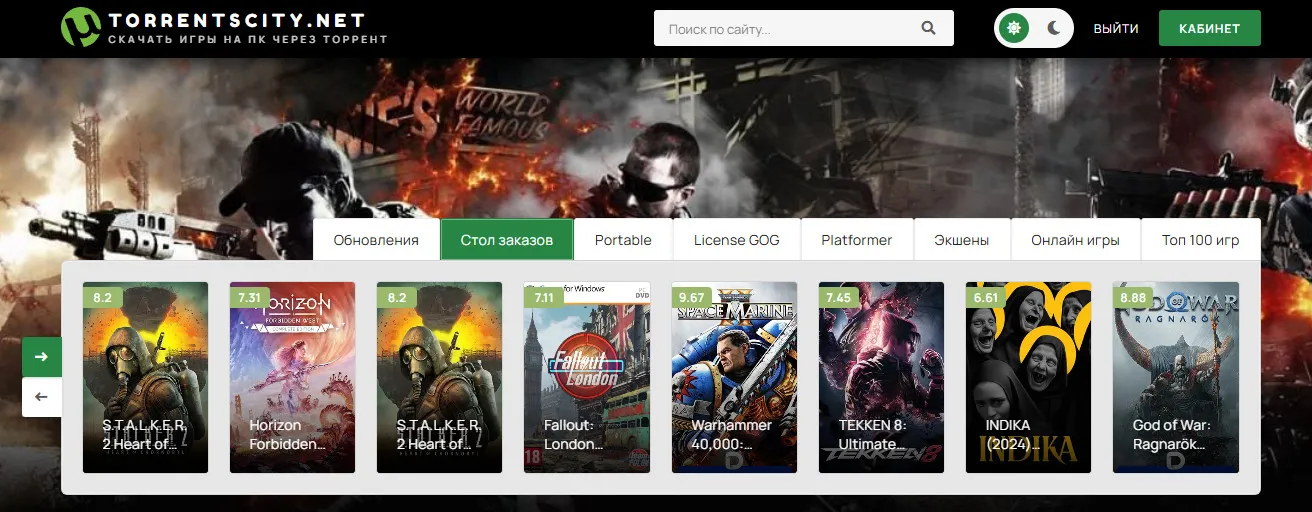Image resolution: width=1312 pixels, height=512 pixels.
Task: Open the TEKKEN 8 Ultimate card
Action: [881, 377]
